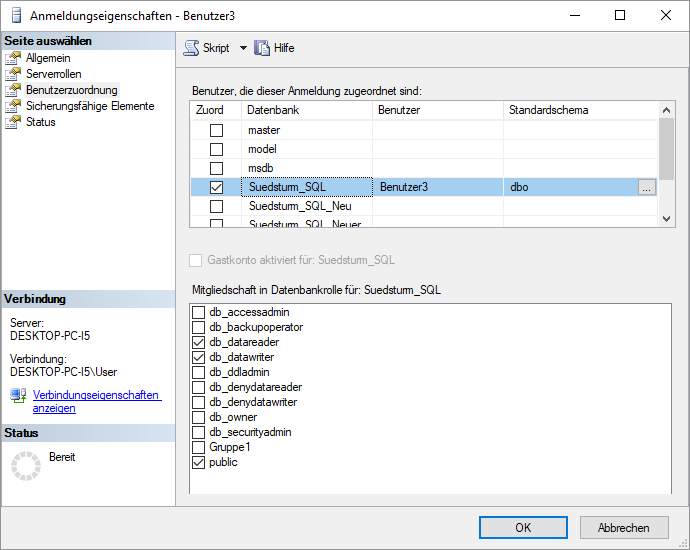Image resolution: width=690 pixels, height=550 pixels.
Task: Open the Skript dropdown arrow
Action: pos(242,48)
